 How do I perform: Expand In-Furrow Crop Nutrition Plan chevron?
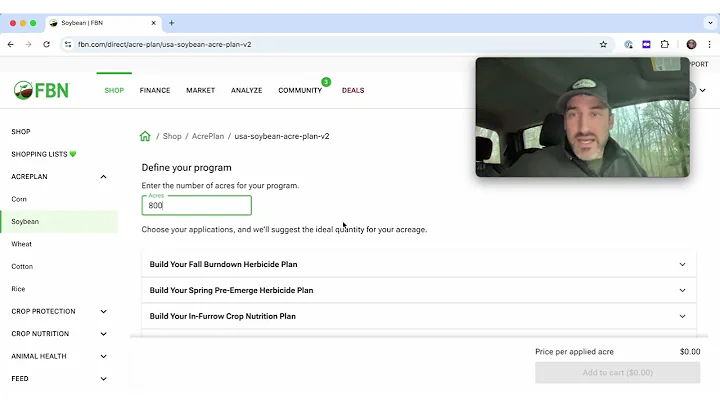pos(682,316)
